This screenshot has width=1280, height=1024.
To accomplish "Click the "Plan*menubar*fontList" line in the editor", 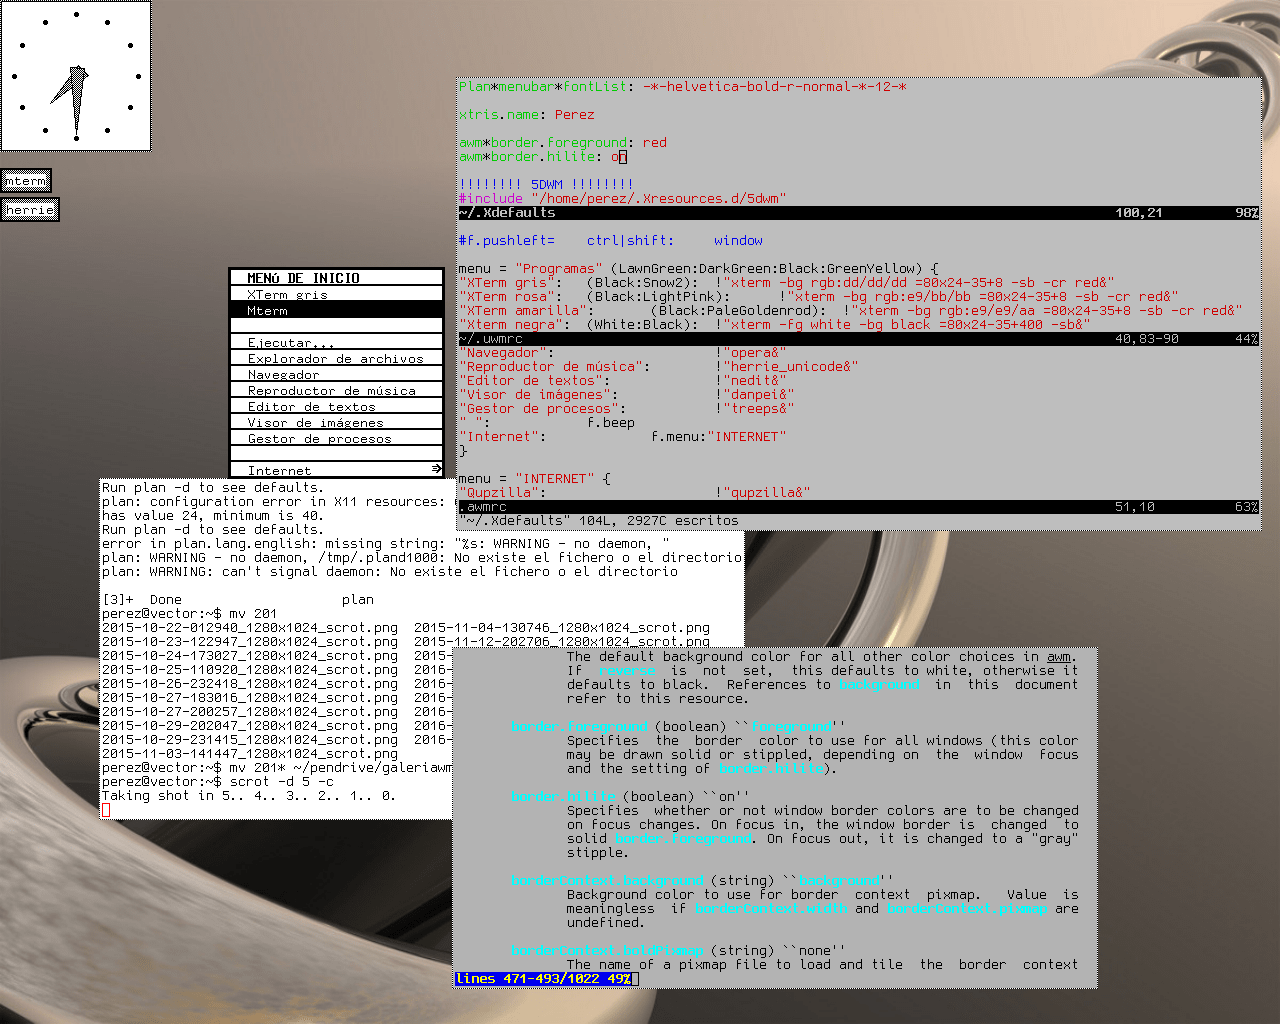I will coord(683,87).
